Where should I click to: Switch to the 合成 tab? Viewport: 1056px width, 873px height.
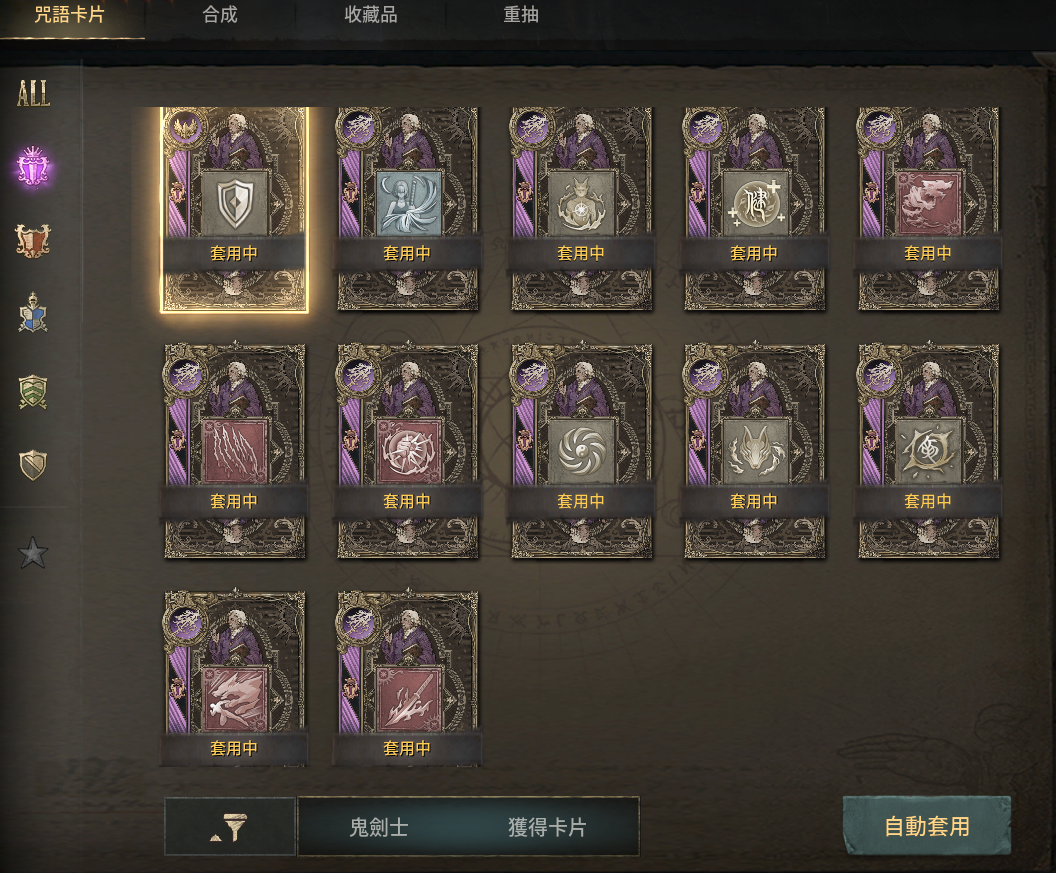[x=220, y=15]
